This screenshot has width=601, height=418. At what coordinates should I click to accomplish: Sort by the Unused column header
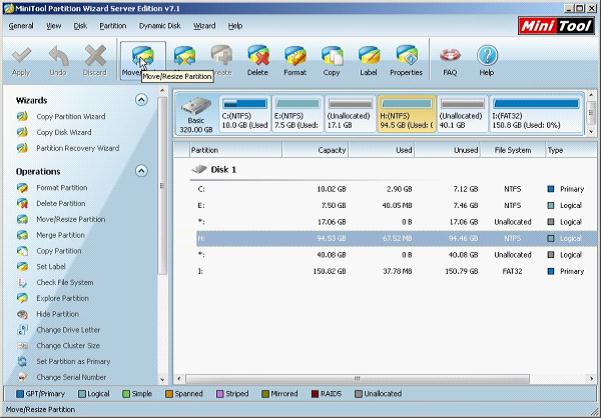(x=447, y=150)
